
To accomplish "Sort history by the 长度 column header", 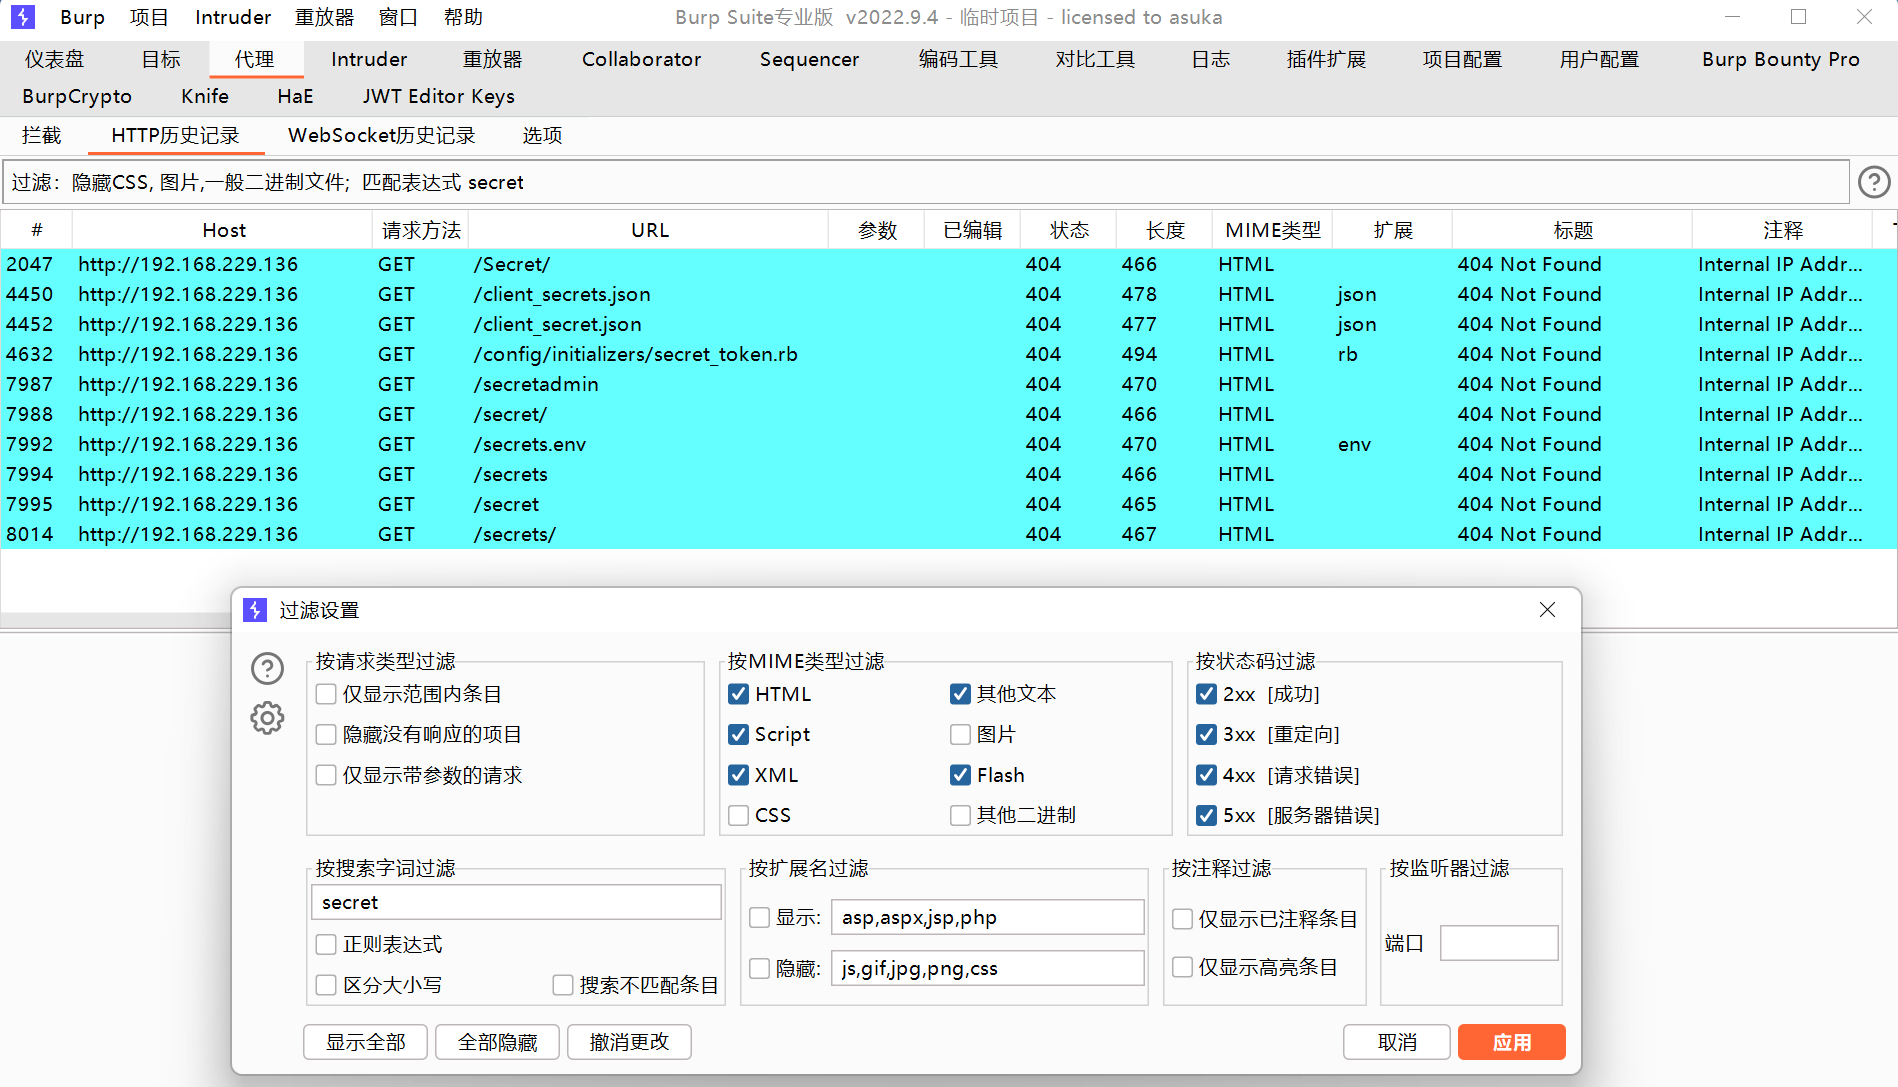I will 1165,230.
